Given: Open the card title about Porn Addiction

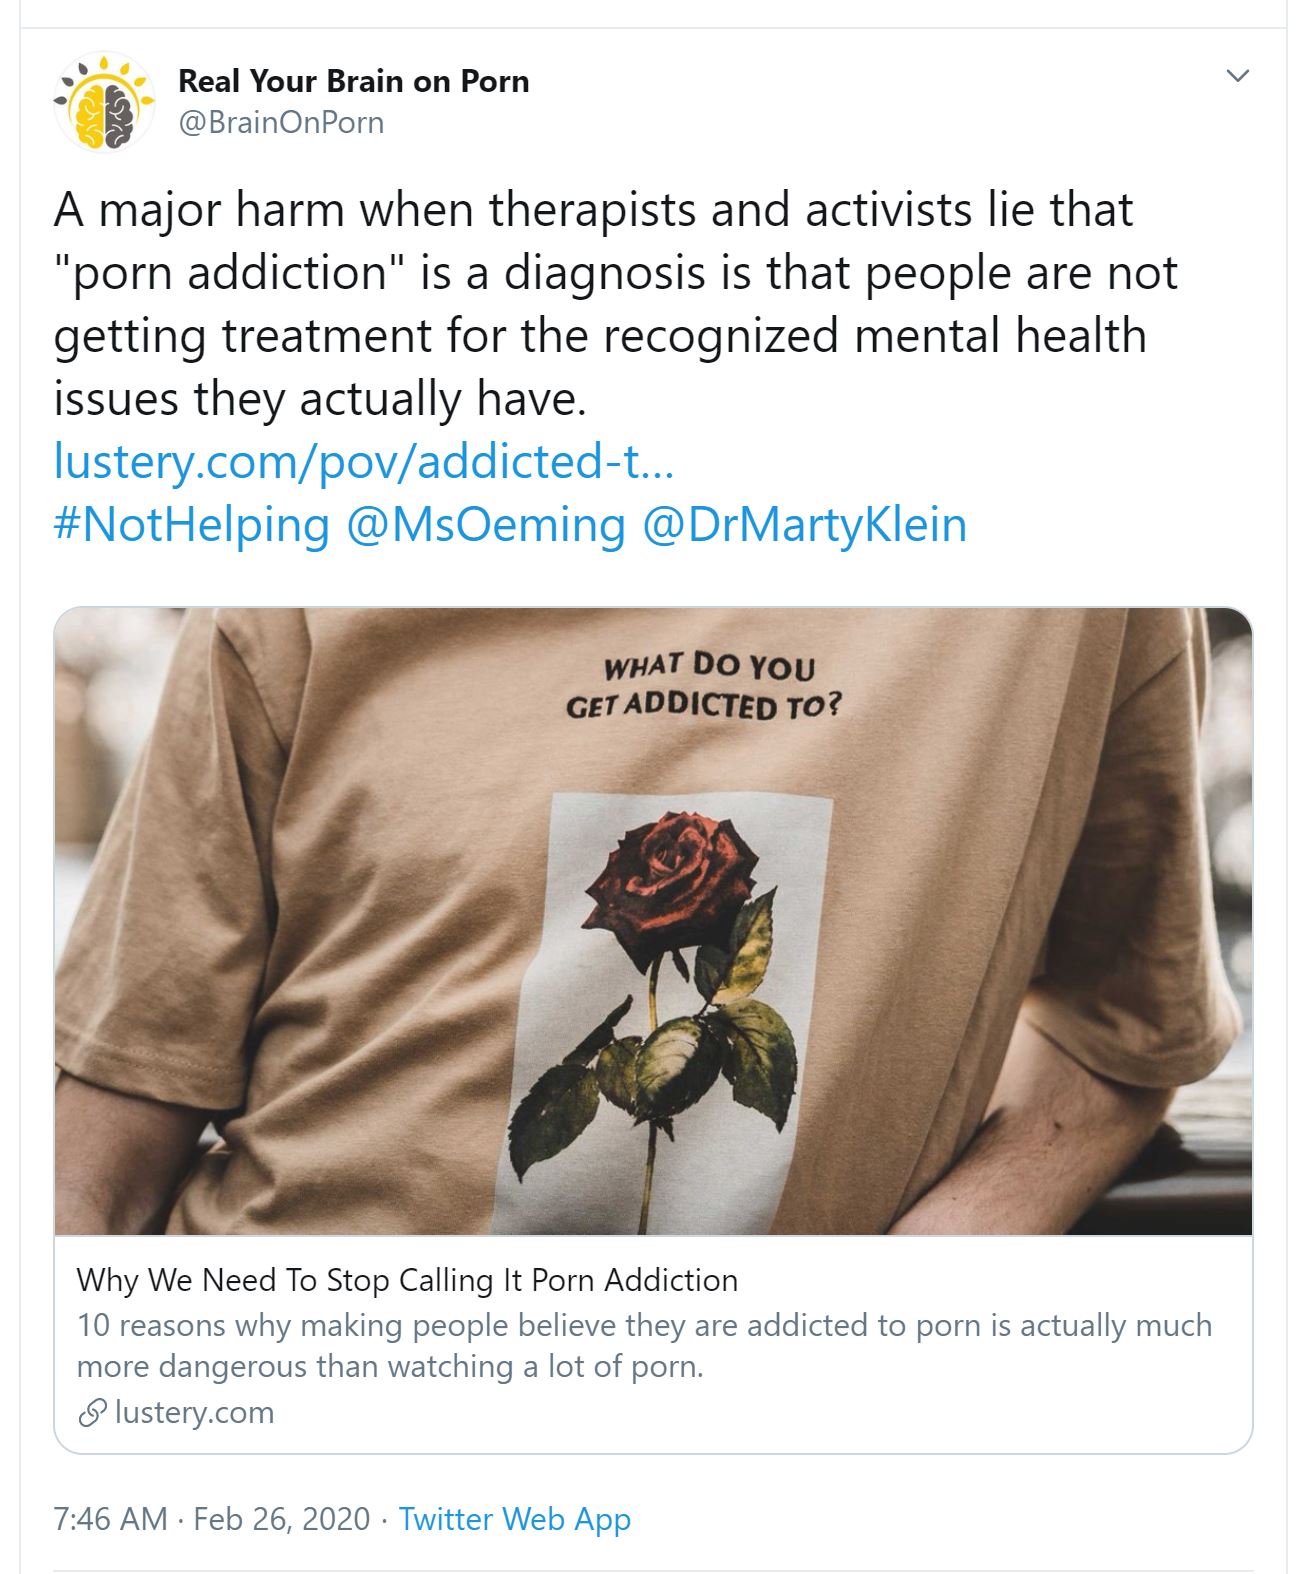Looking at the screenshot, I should (x=407, y=1280).
